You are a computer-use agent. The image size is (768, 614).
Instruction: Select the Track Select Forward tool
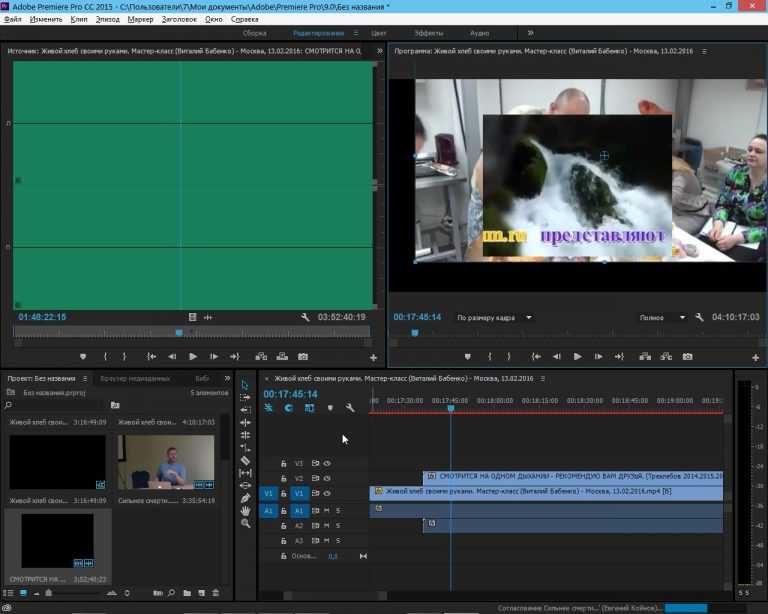(x=245, y=397)
